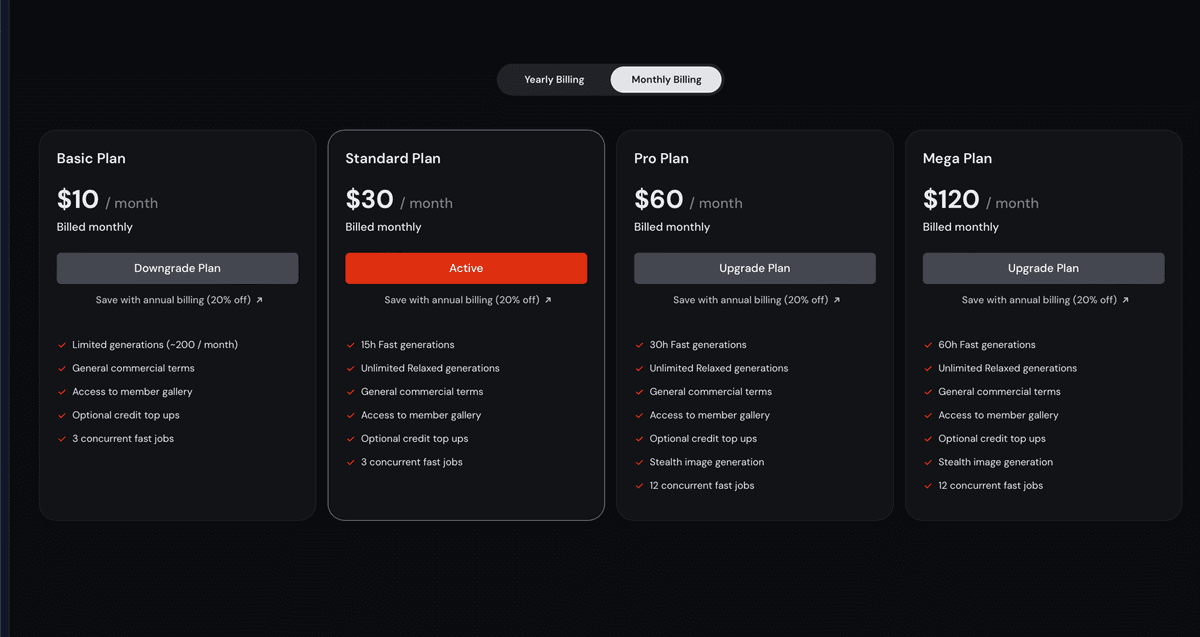This screenshot has width=1200, height=637.
Task: Open Basic Plan annual billing savings link
Action: pyautogui.click(x=173, y=300)
